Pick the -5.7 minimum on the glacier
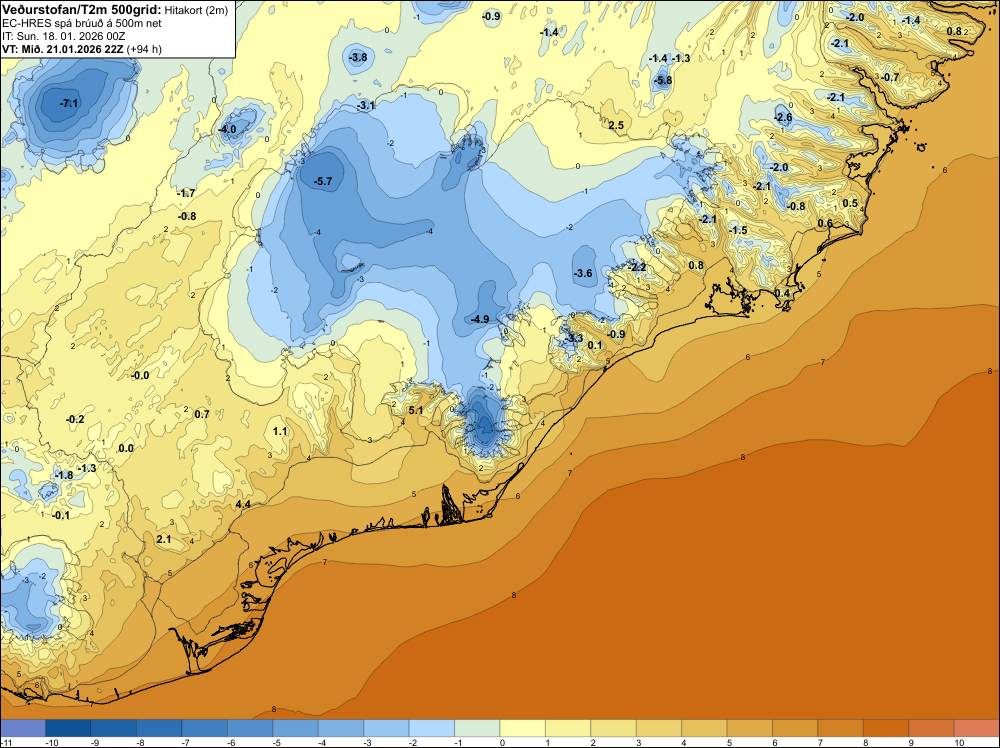The height and width of the screenshot is (748, 1000). [x=323, y=182]
